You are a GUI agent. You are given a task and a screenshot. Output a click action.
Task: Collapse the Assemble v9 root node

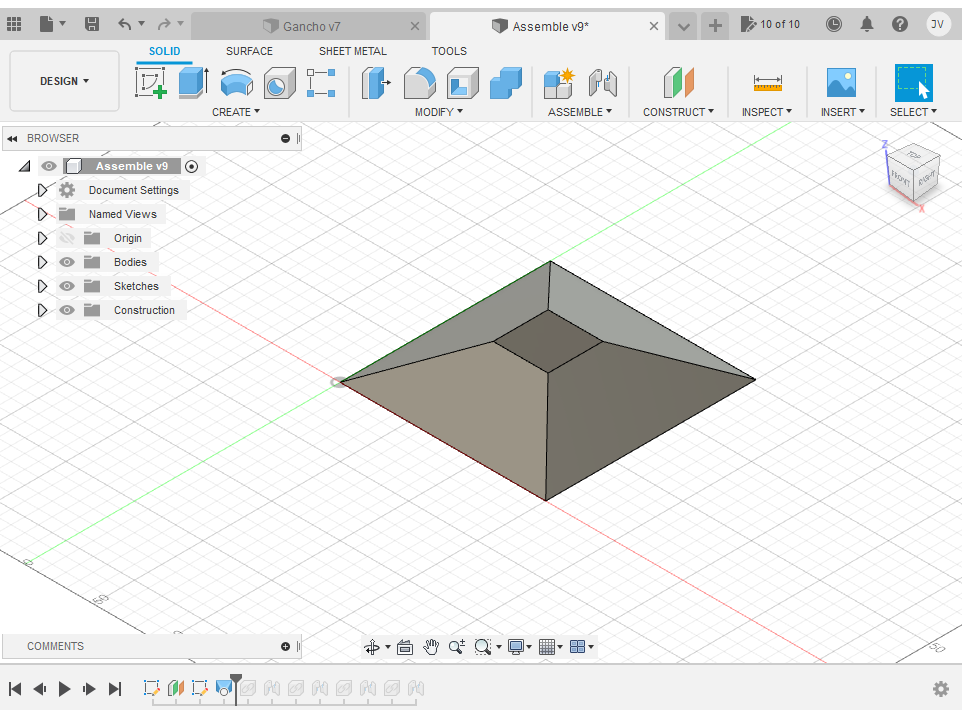tap(25, 166)
